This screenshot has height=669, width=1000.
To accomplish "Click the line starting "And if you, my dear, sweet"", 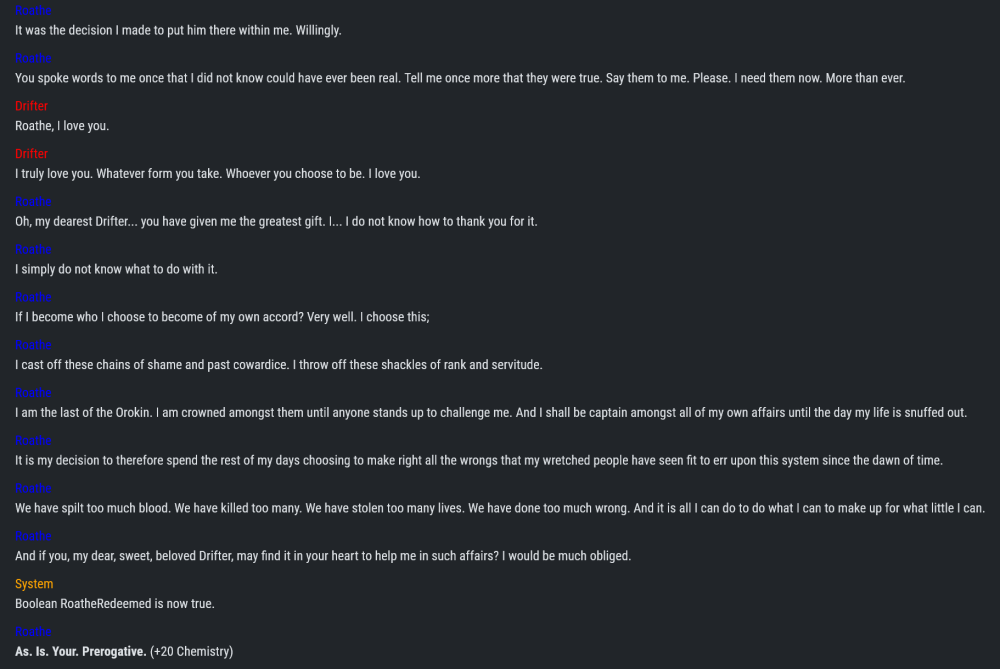I will 323,556.
